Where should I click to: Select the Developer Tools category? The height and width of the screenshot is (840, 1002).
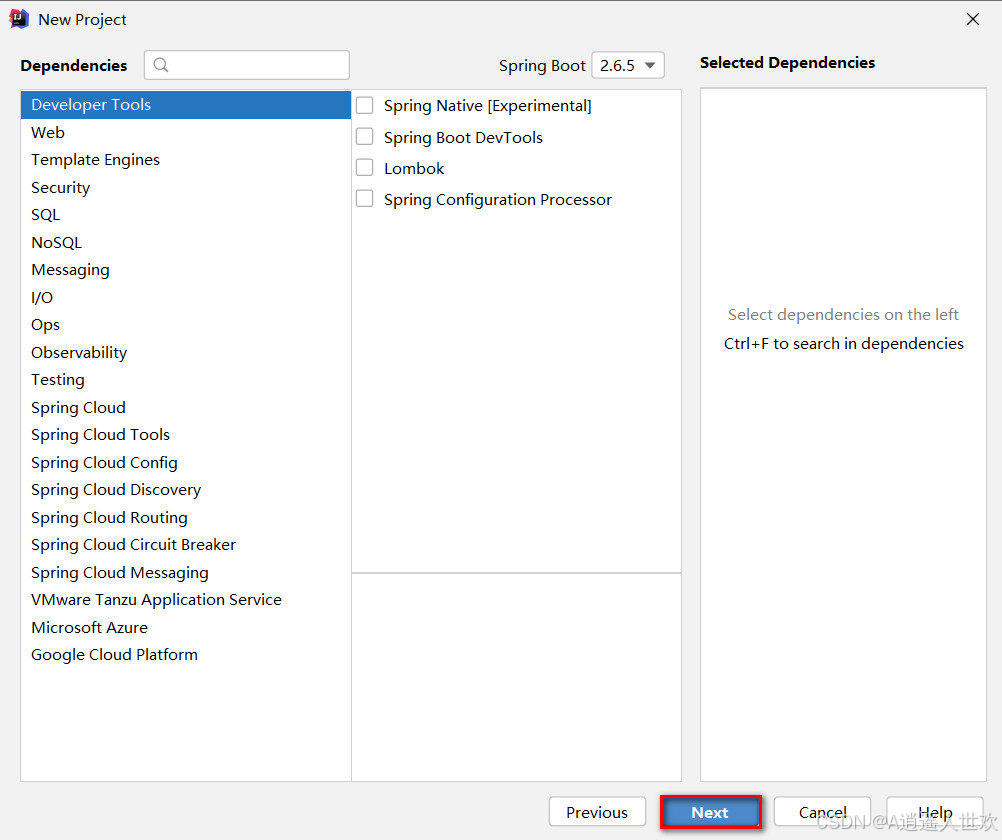pos(186,105)
